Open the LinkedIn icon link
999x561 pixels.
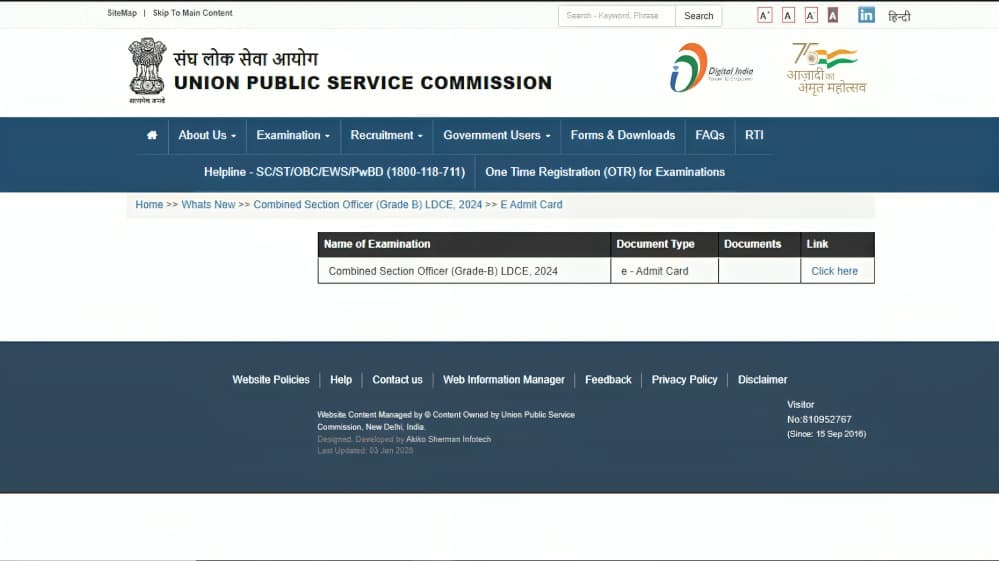point(866,15)
